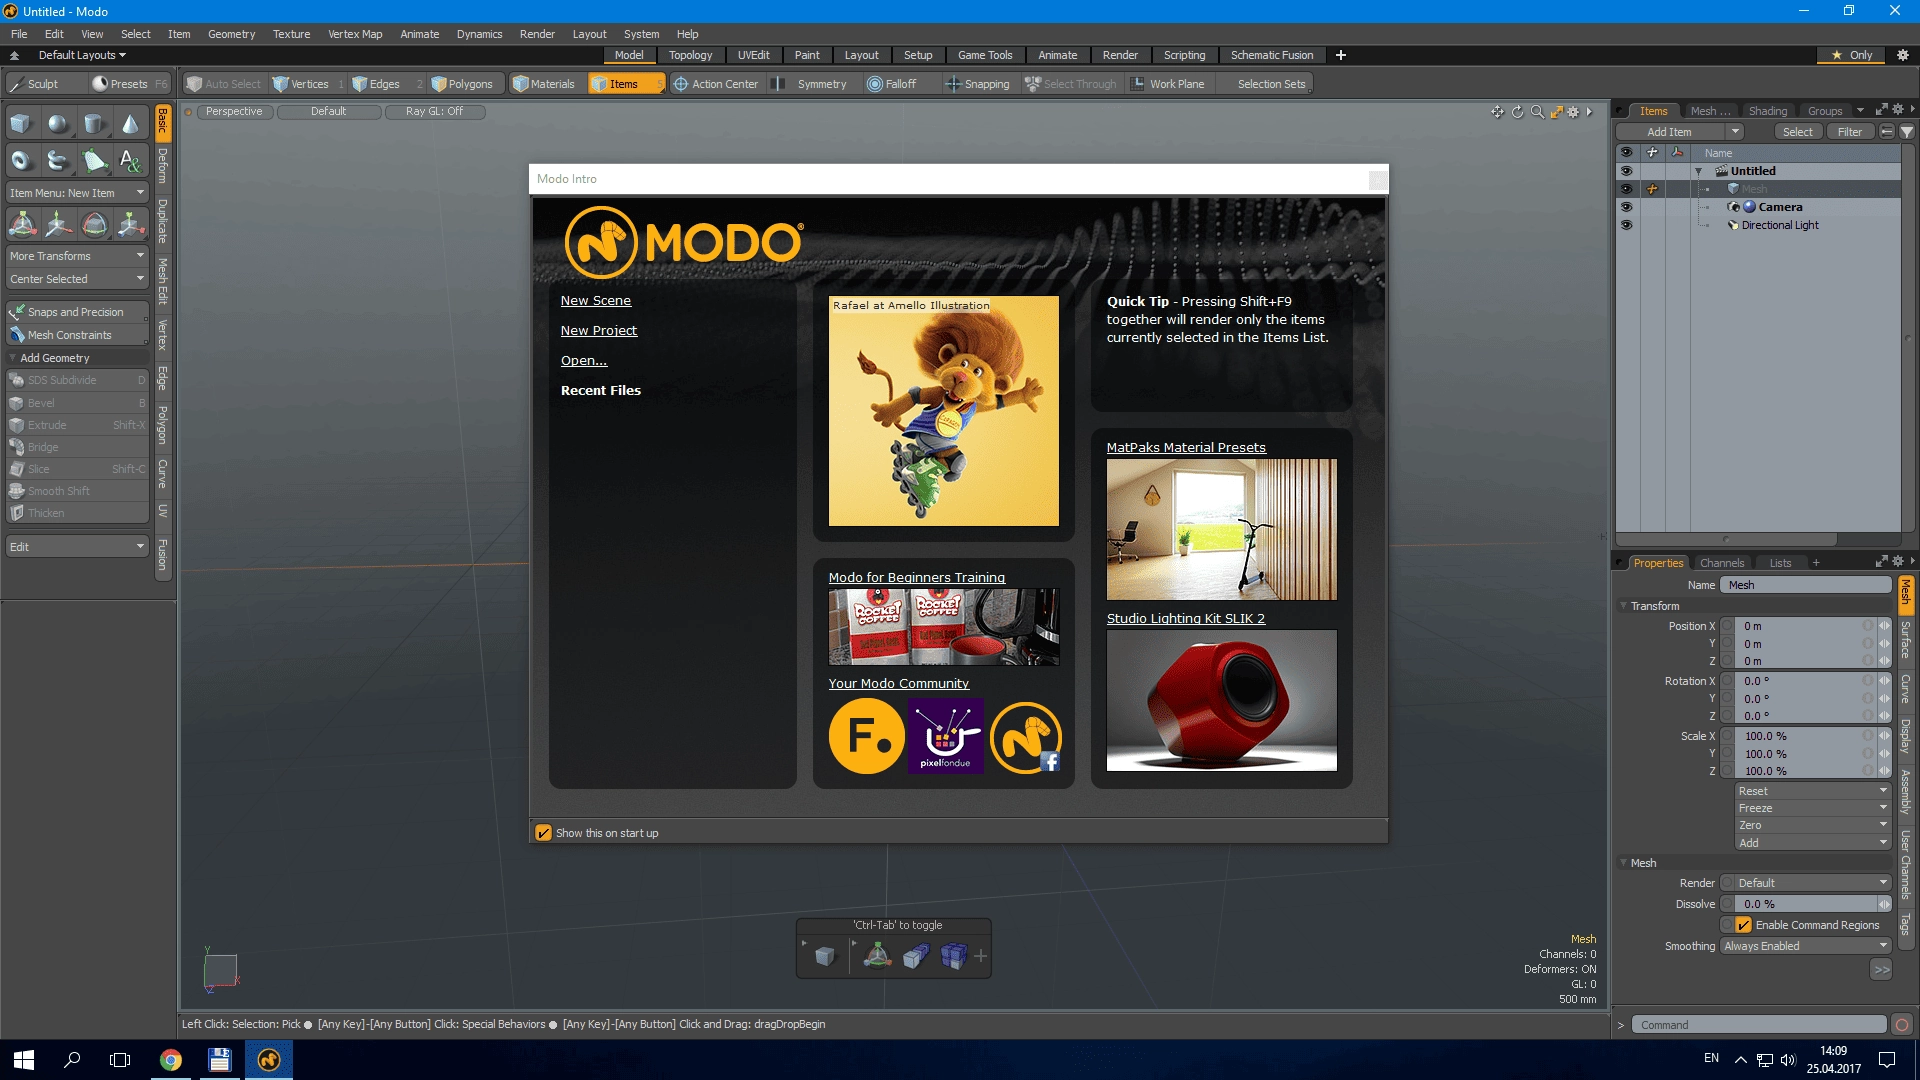Switch to the UVEdit layout tab
This screenshot has width=1920, height=1080.
click(x=753, y=55)
